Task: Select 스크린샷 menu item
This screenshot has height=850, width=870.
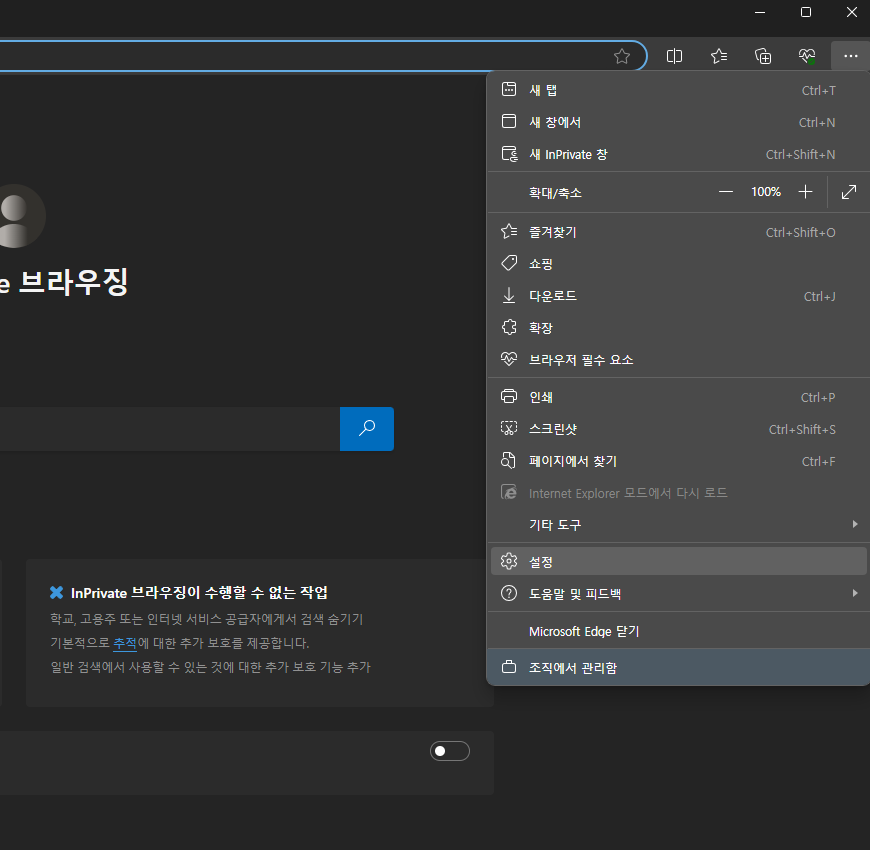Action: 679,429
